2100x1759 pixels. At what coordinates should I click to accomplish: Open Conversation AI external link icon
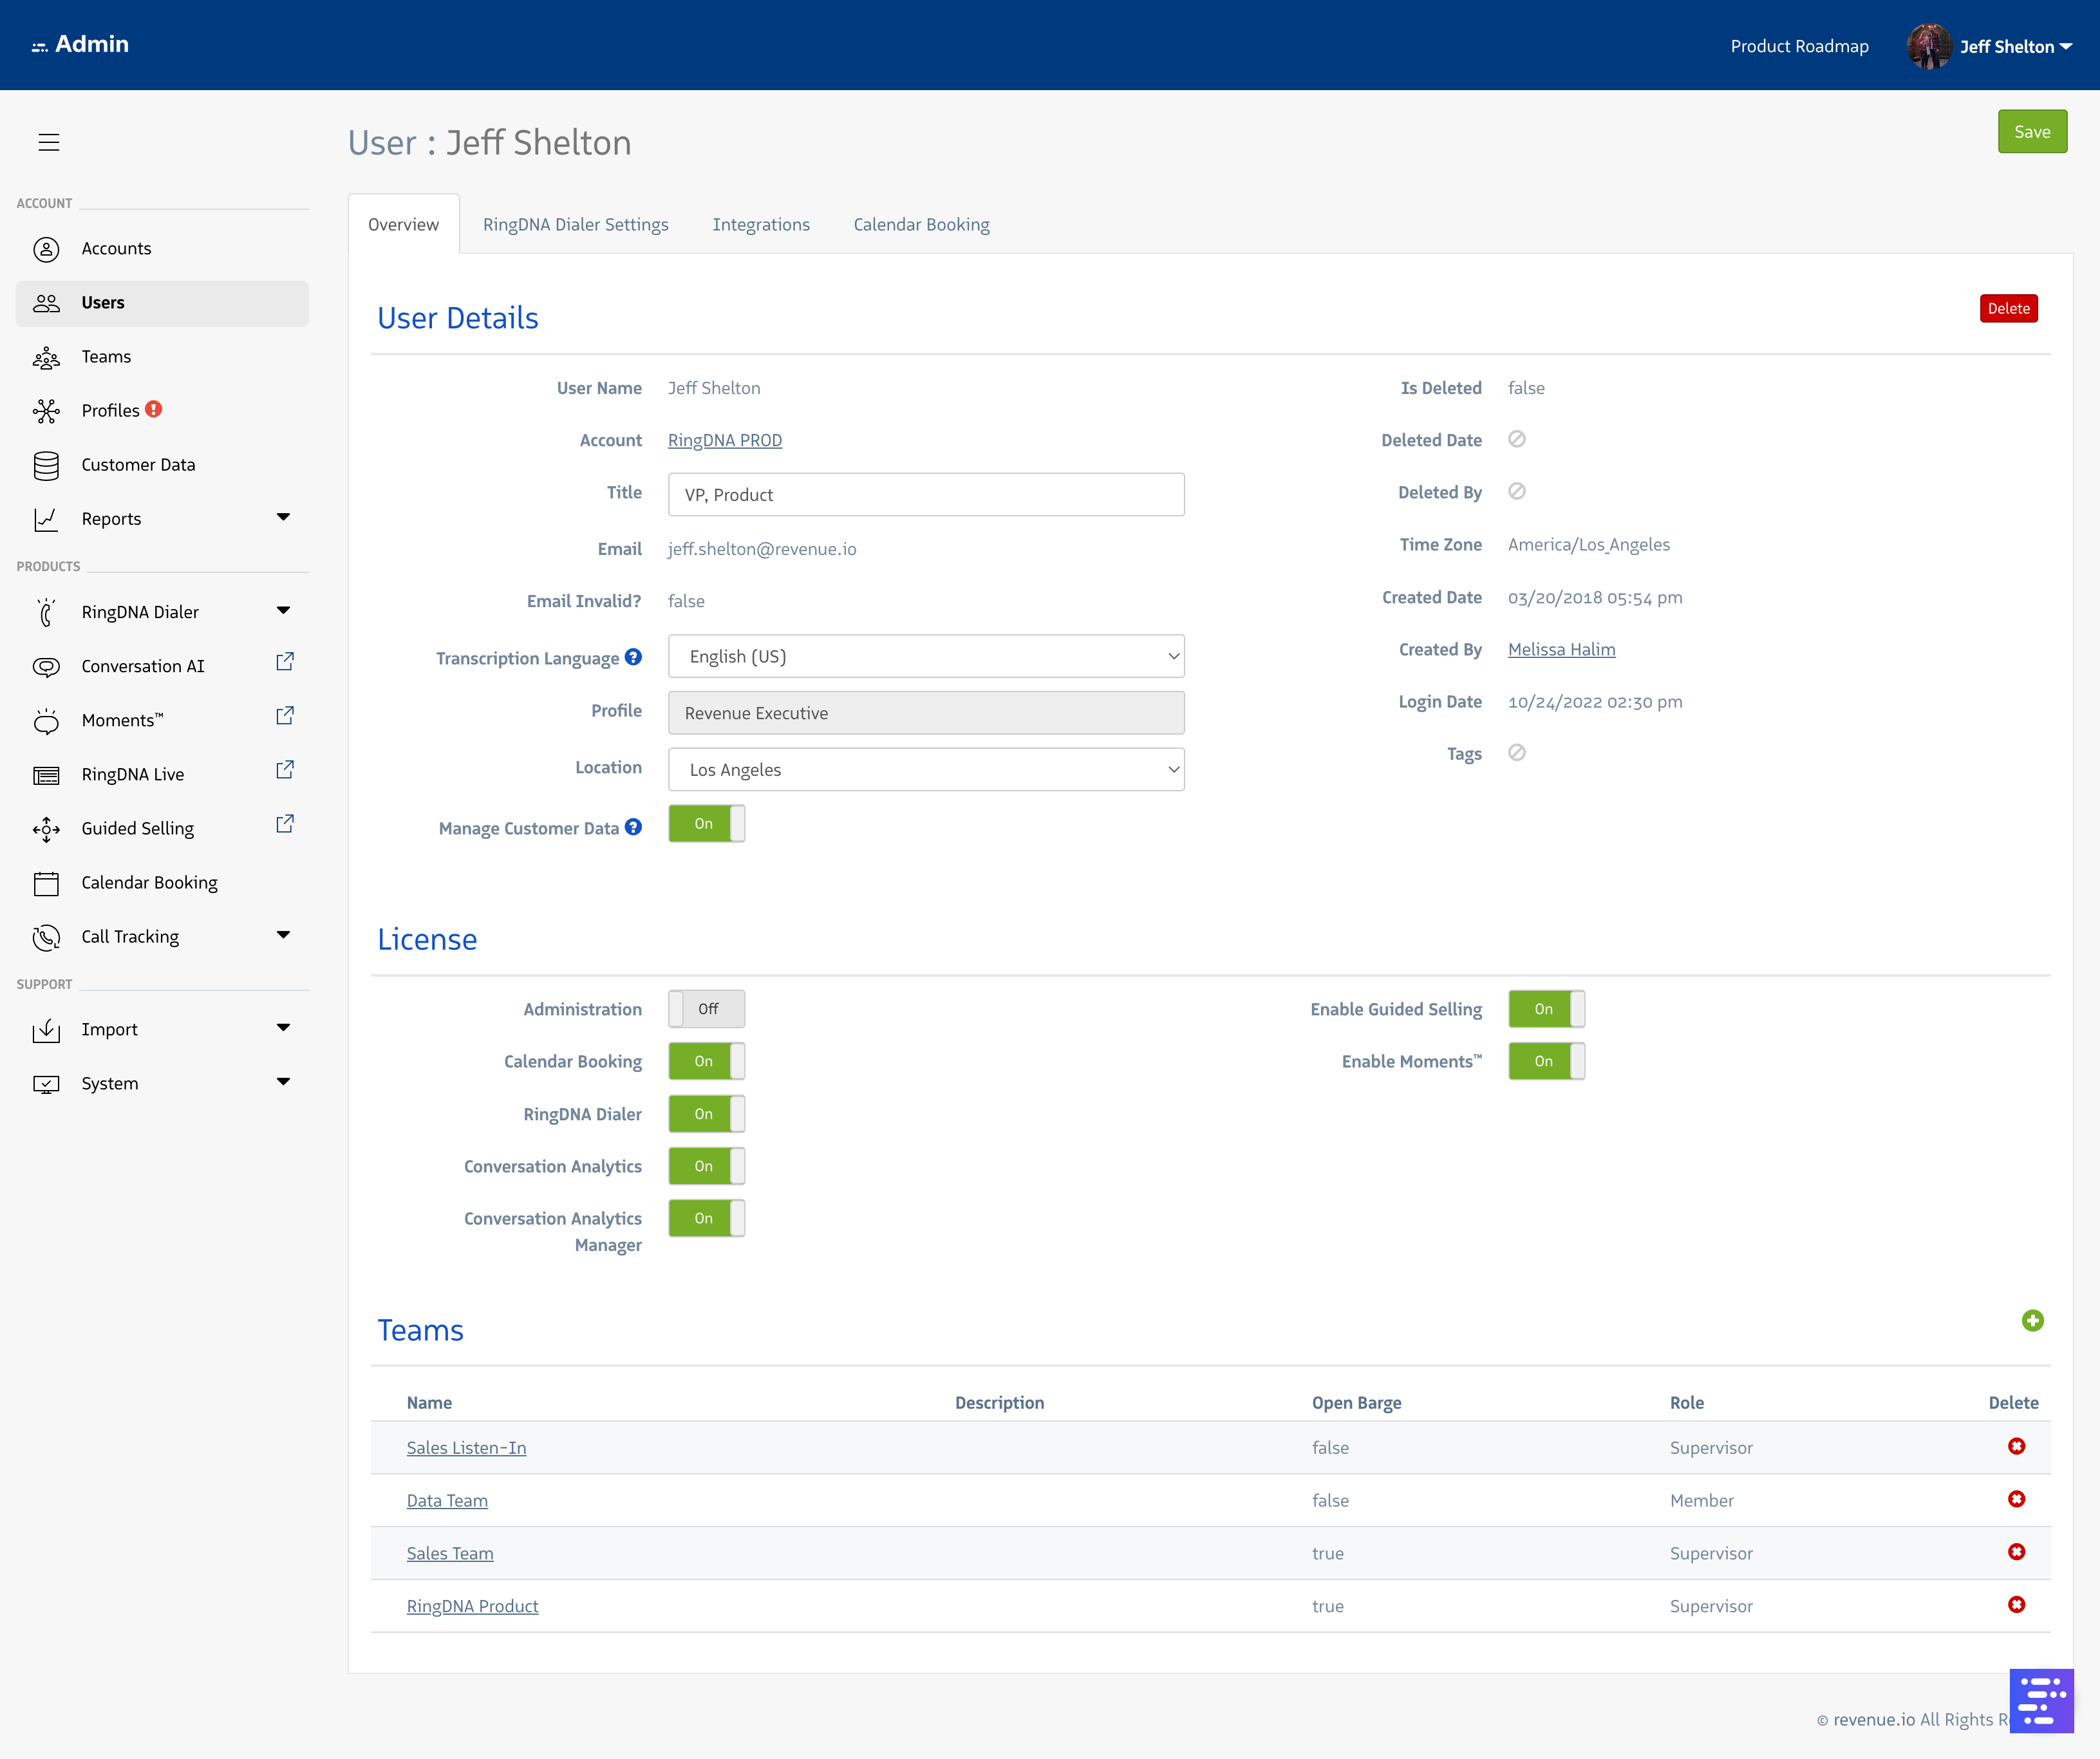click(285, 662)
